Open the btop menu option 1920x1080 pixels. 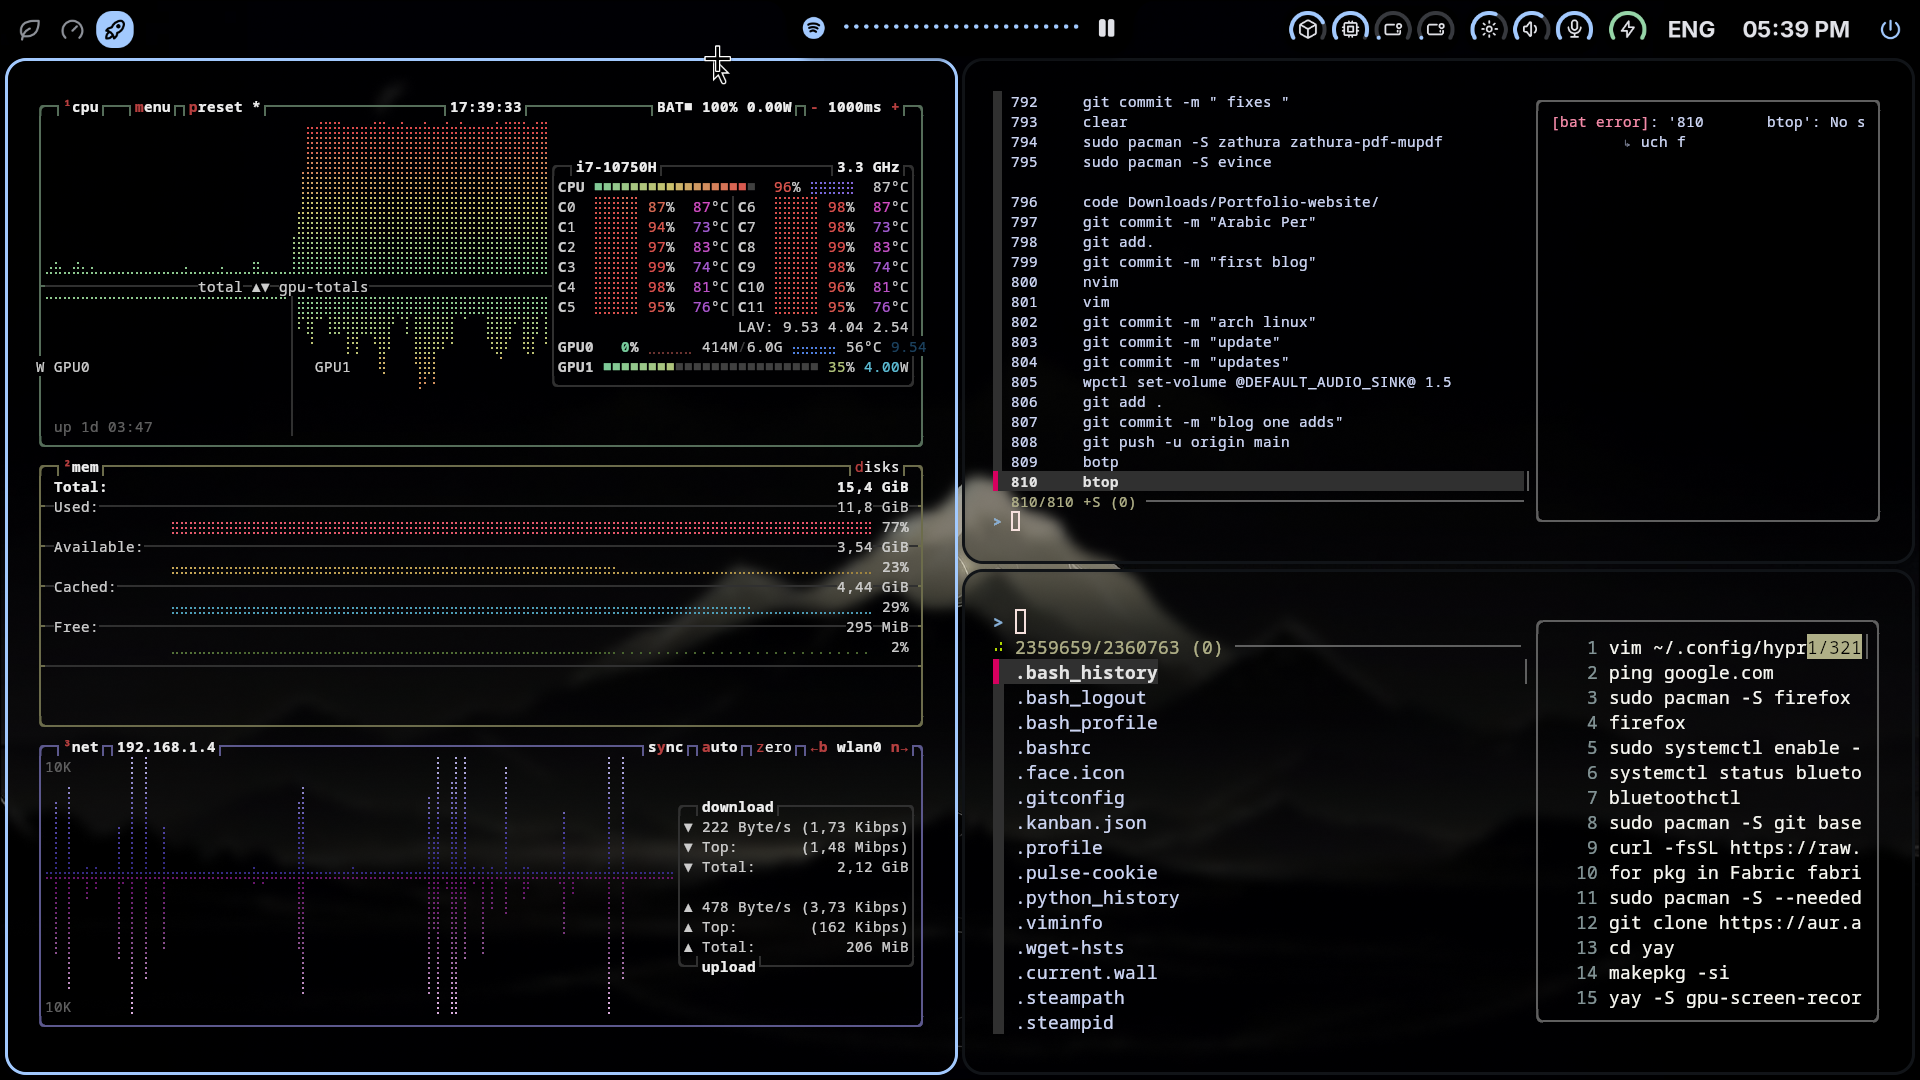point(152,107)
